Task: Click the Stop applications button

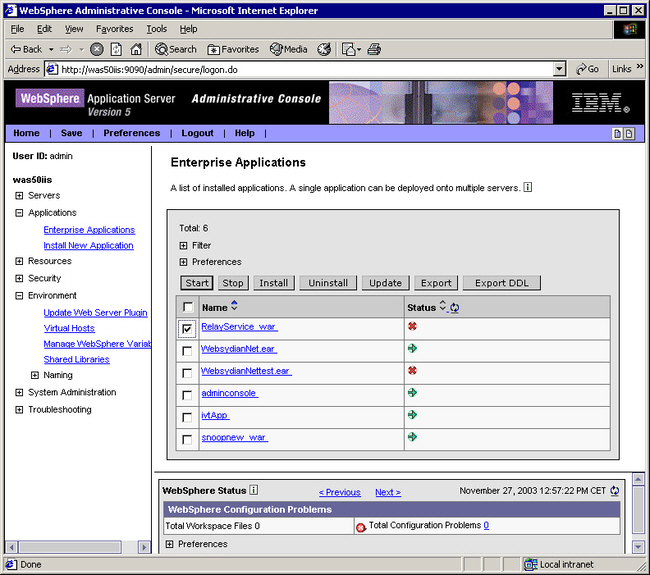Action: point(233,283)
